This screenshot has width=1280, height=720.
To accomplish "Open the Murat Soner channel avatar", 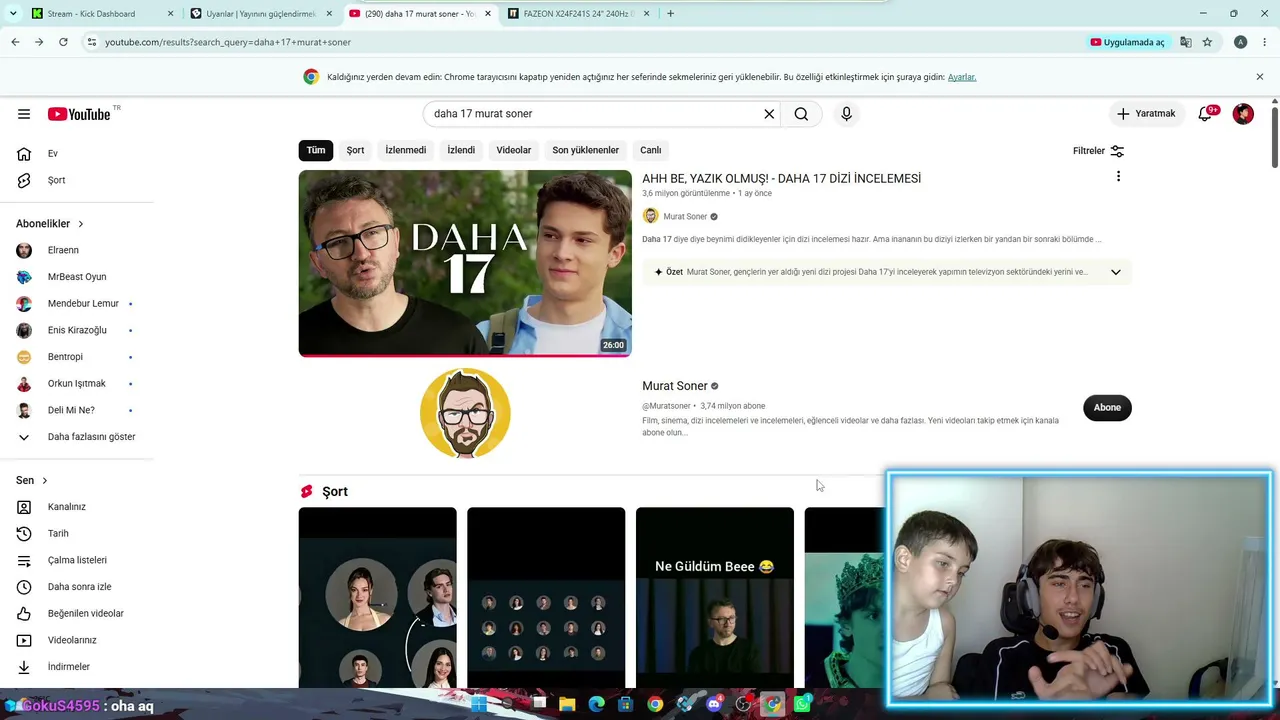I will [x=465, y=413].
